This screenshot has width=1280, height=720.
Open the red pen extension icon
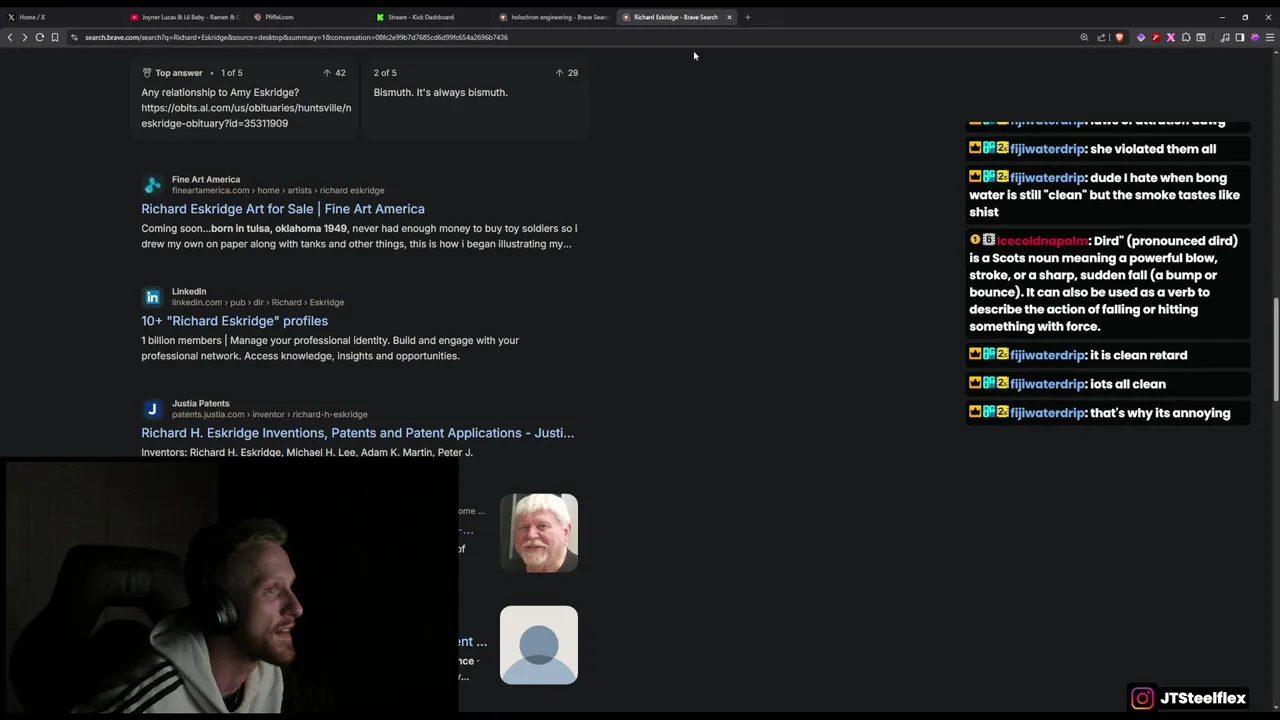point(1156,37)
